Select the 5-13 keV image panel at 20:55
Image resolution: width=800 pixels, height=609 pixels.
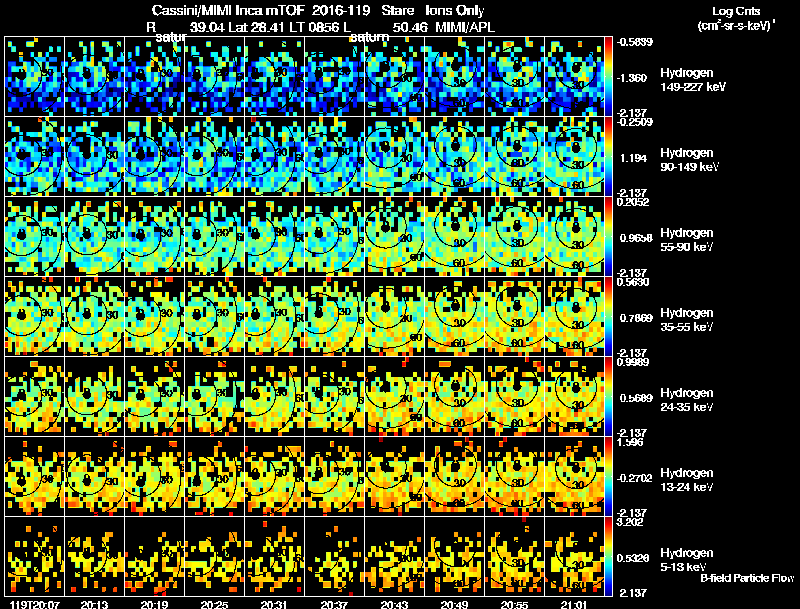(x=514, y=557)
